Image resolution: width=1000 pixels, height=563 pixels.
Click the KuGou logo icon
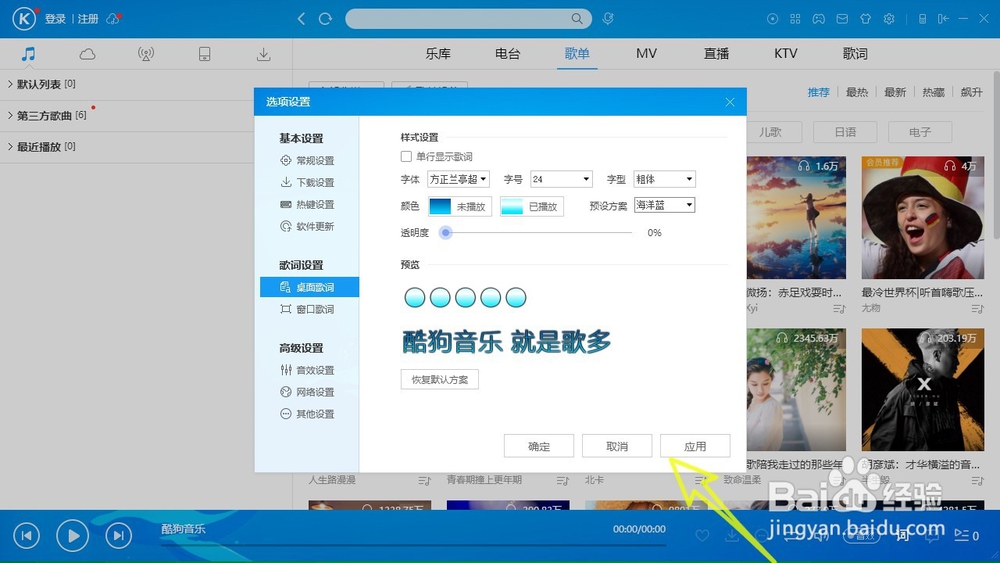click(24, 18)
